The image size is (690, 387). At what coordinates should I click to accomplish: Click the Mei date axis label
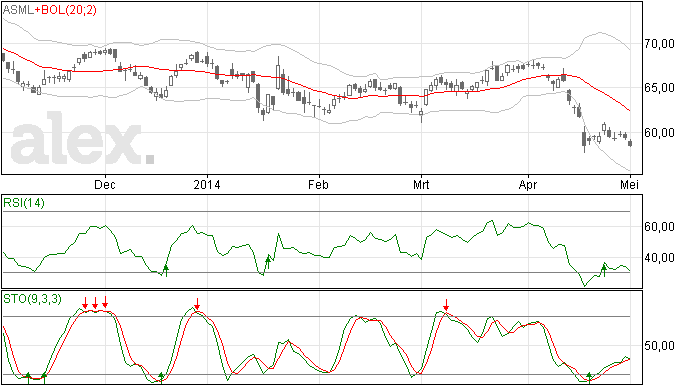[629, 184]
